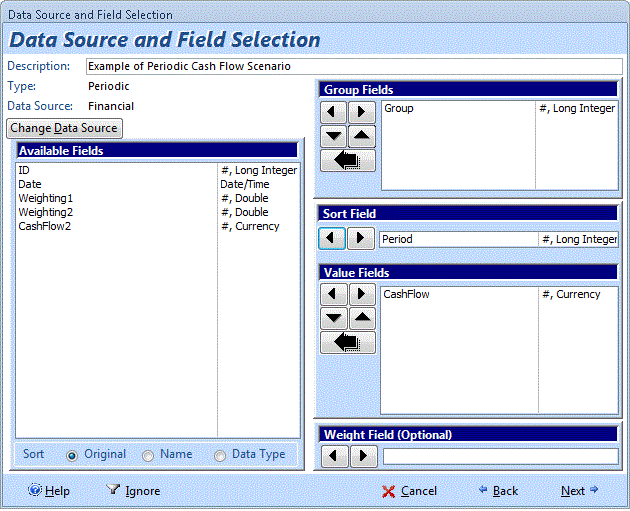Click Change Data Source button
The height and width of the screenshot is (511, 630).
click(64, 129)
